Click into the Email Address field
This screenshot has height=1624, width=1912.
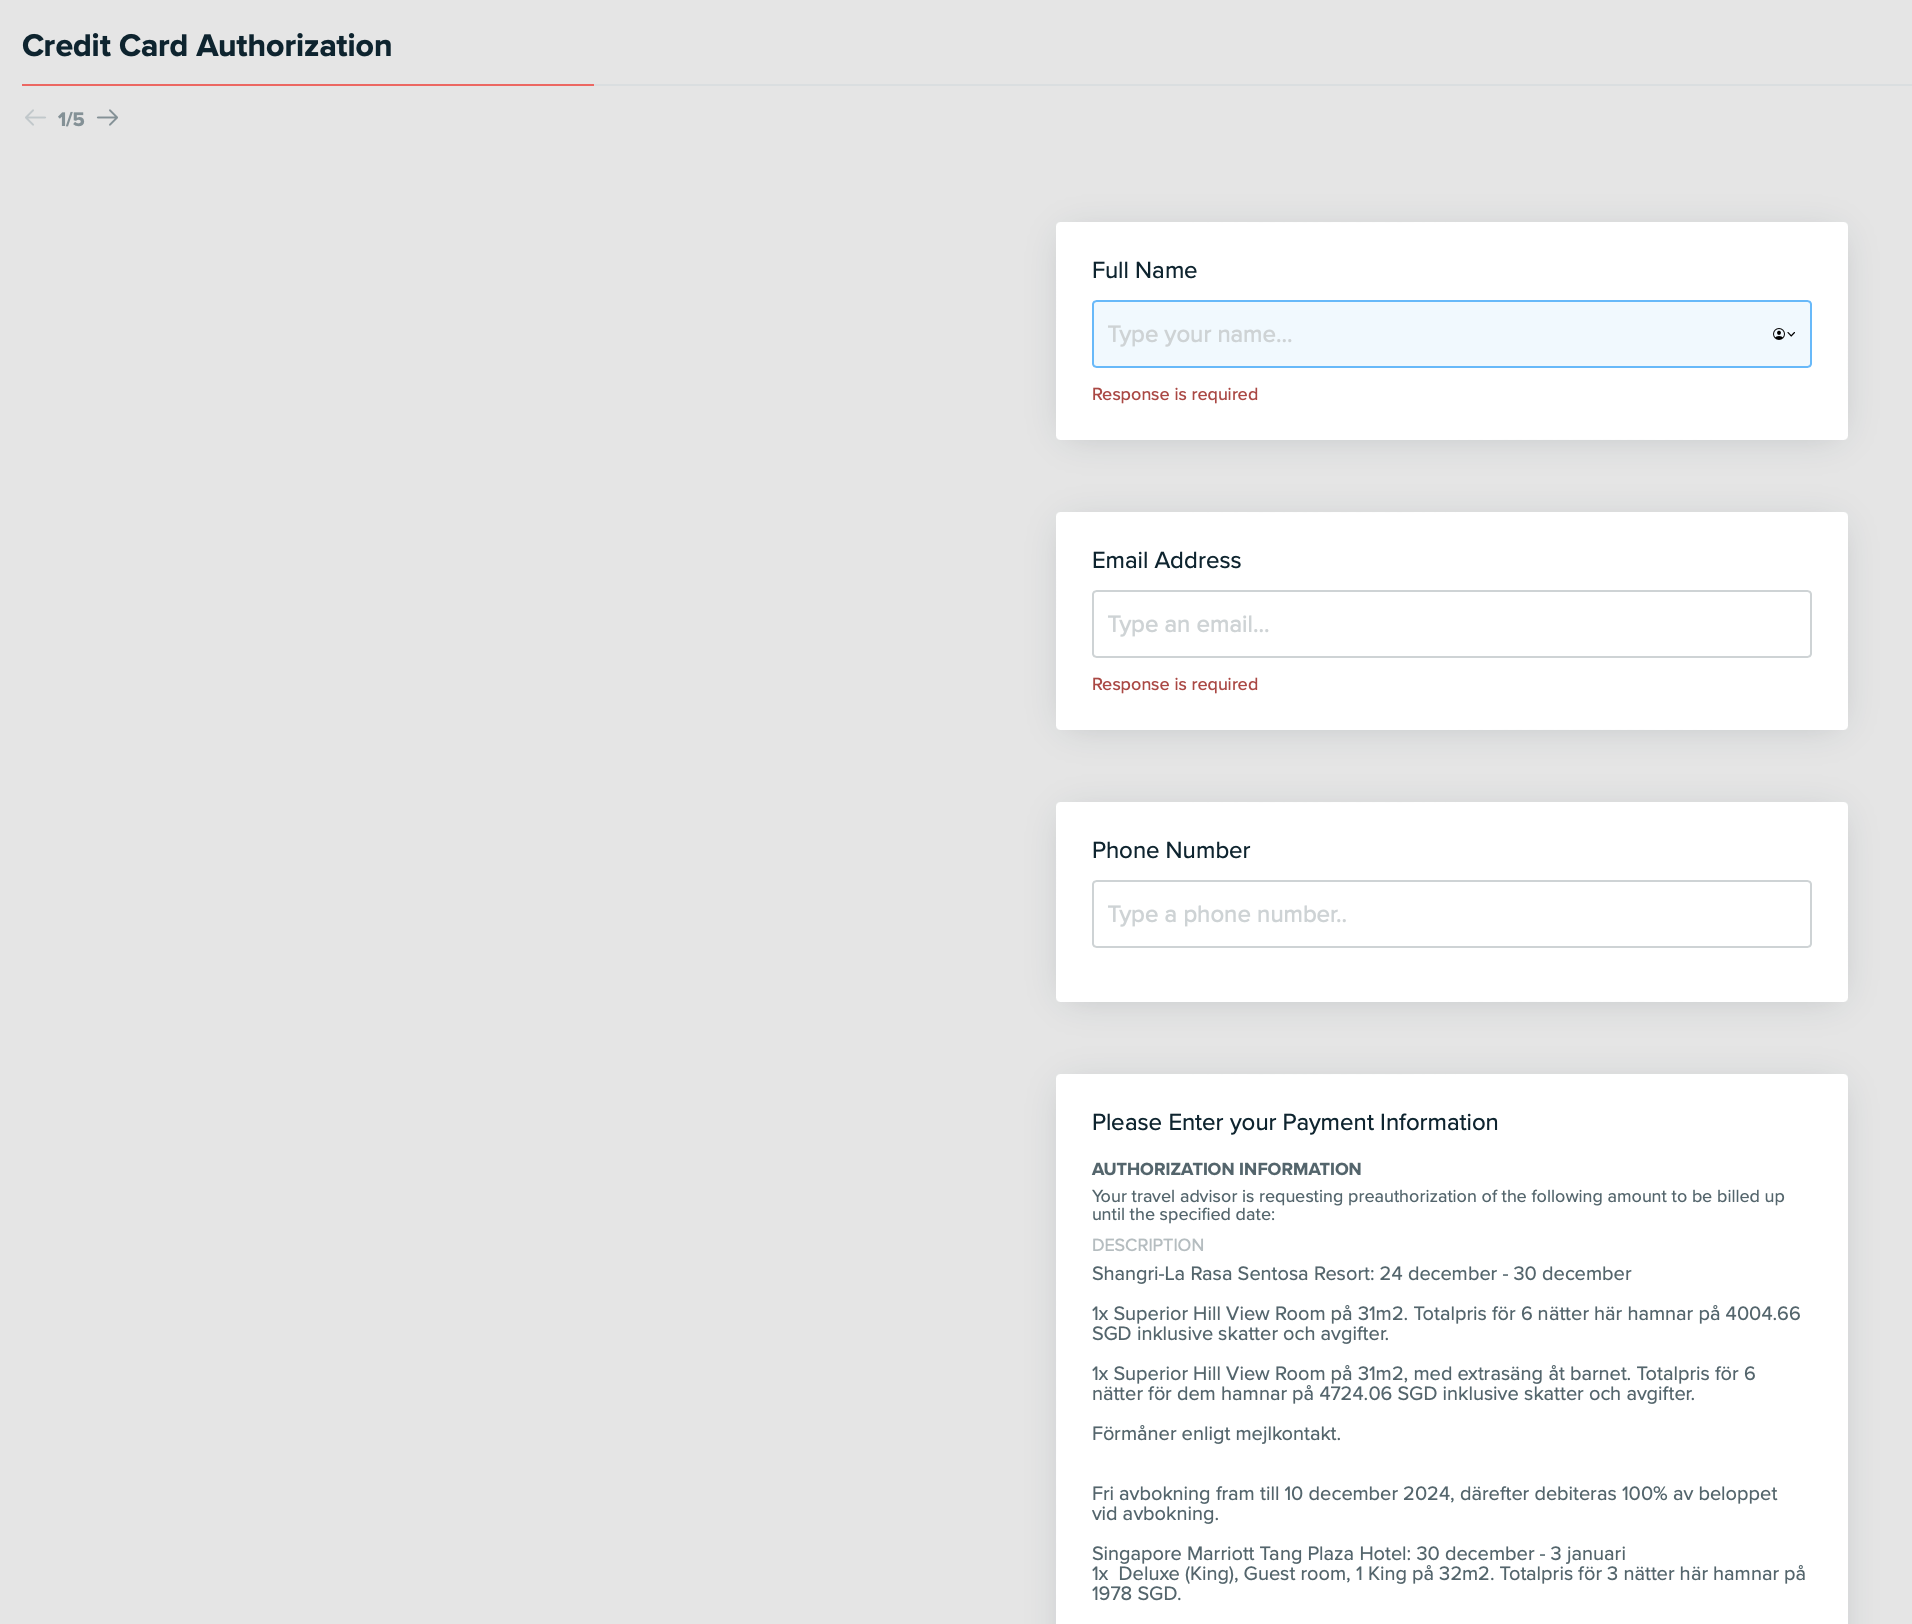1450,624
